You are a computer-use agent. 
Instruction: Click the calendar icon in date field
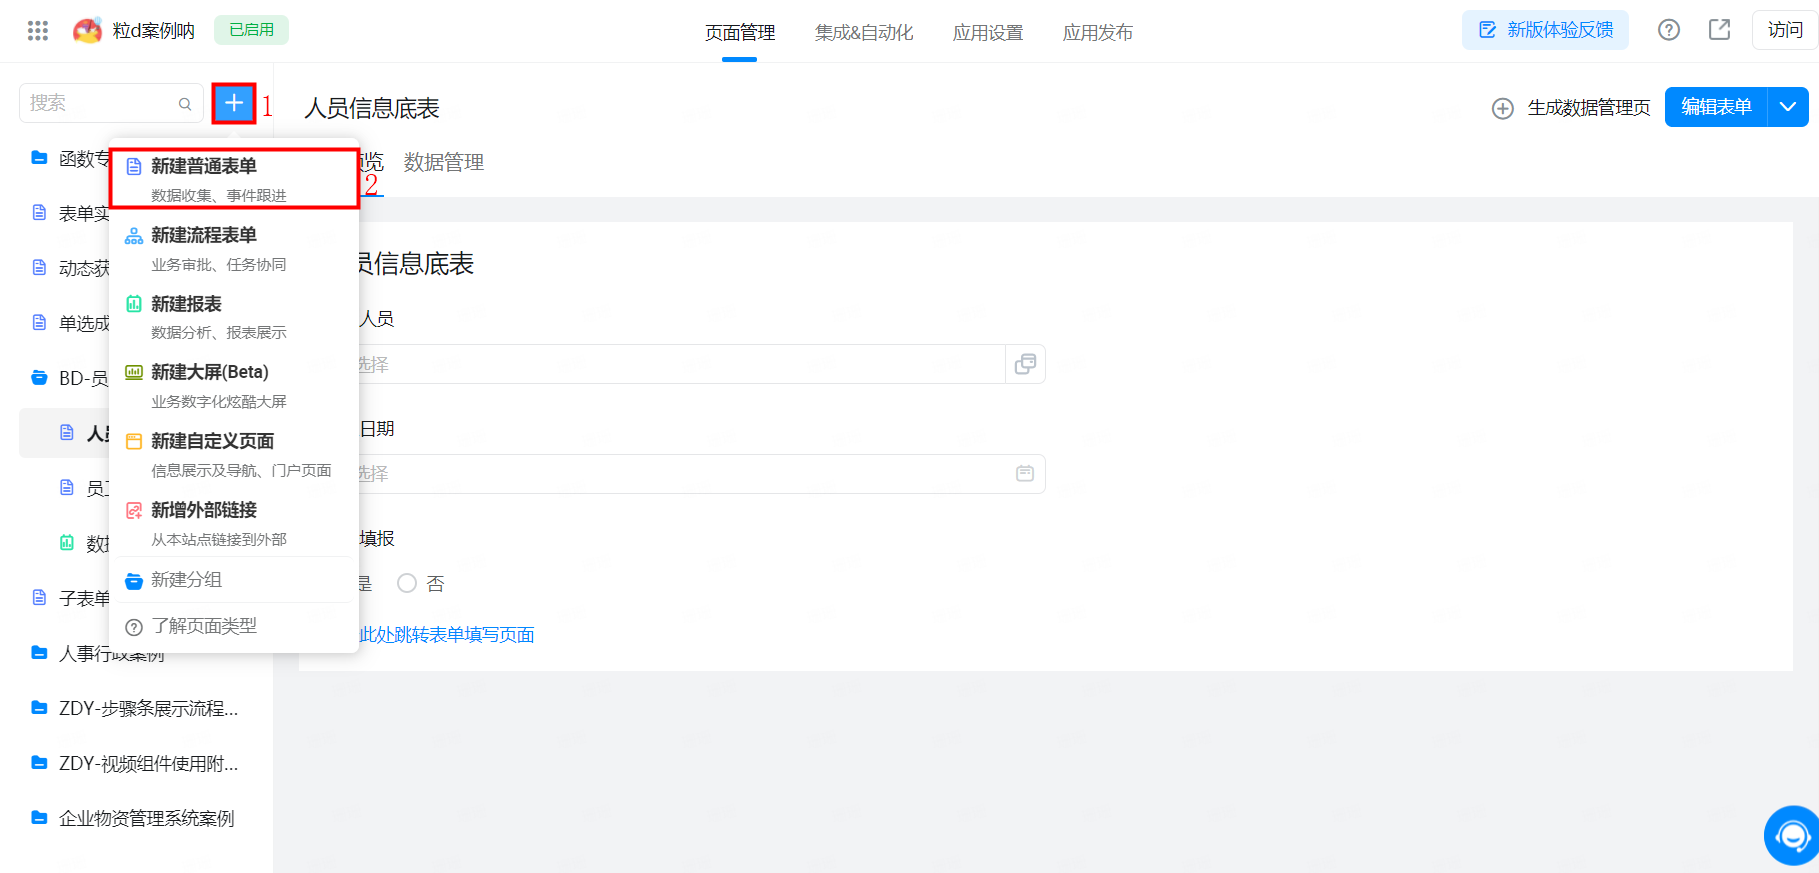coord(1025,473)
